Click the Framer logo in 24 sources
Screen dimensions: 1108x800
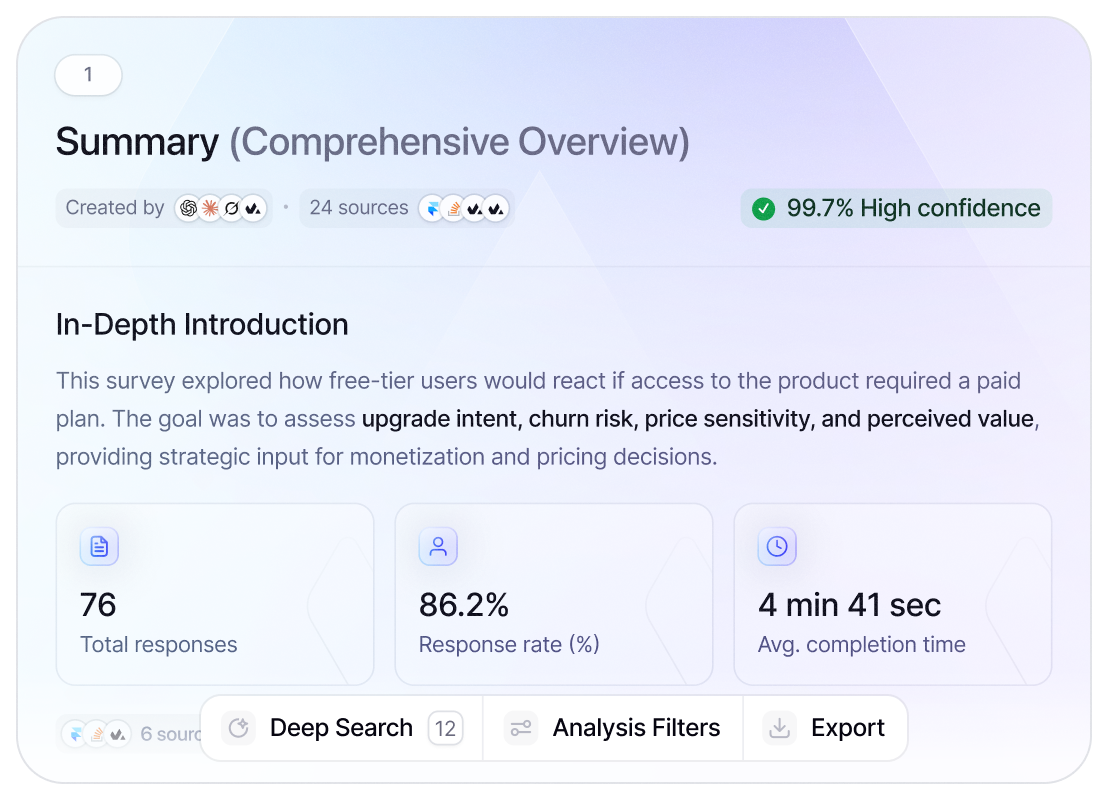click(x=431, y=208)
